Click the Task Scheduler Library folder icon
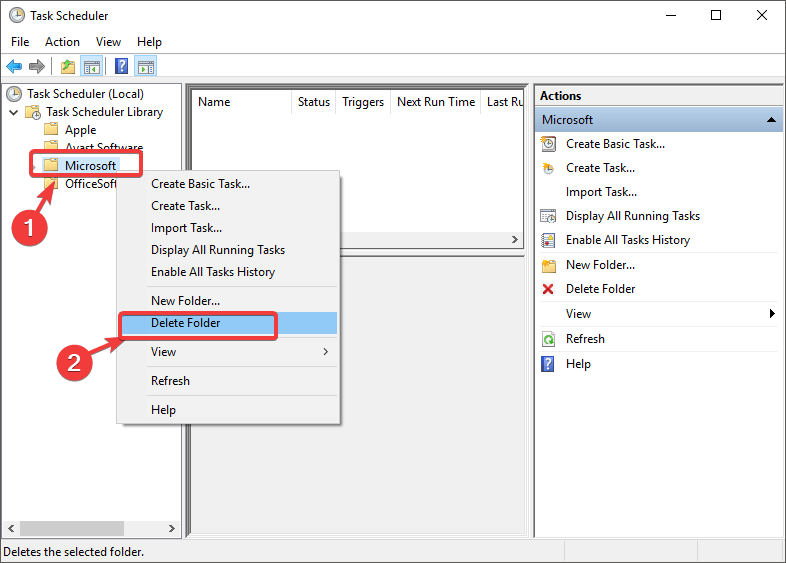The width and height of the screenshot is (786, 563). tap(33, 112)
